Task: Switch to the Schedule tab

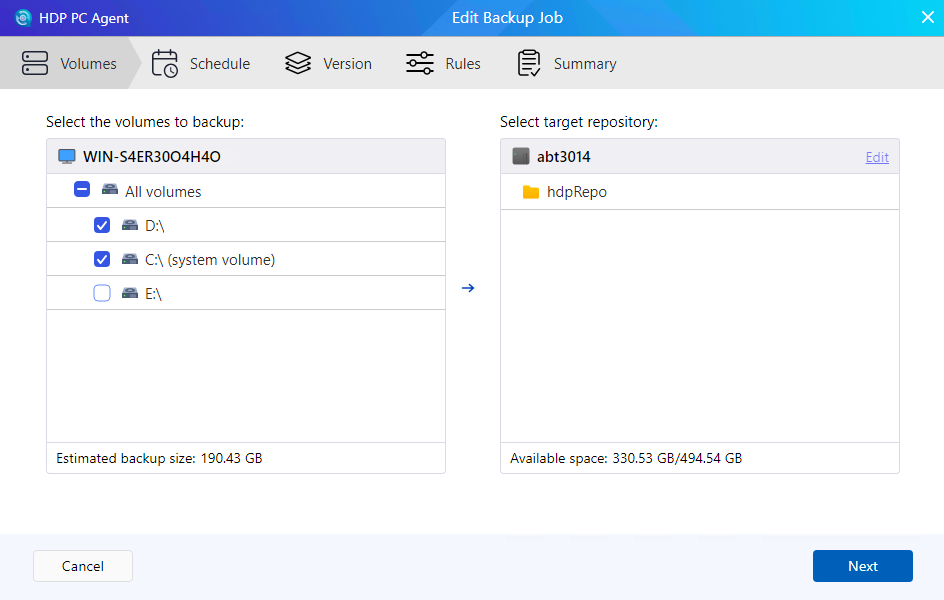Action: tap(219, 64)
